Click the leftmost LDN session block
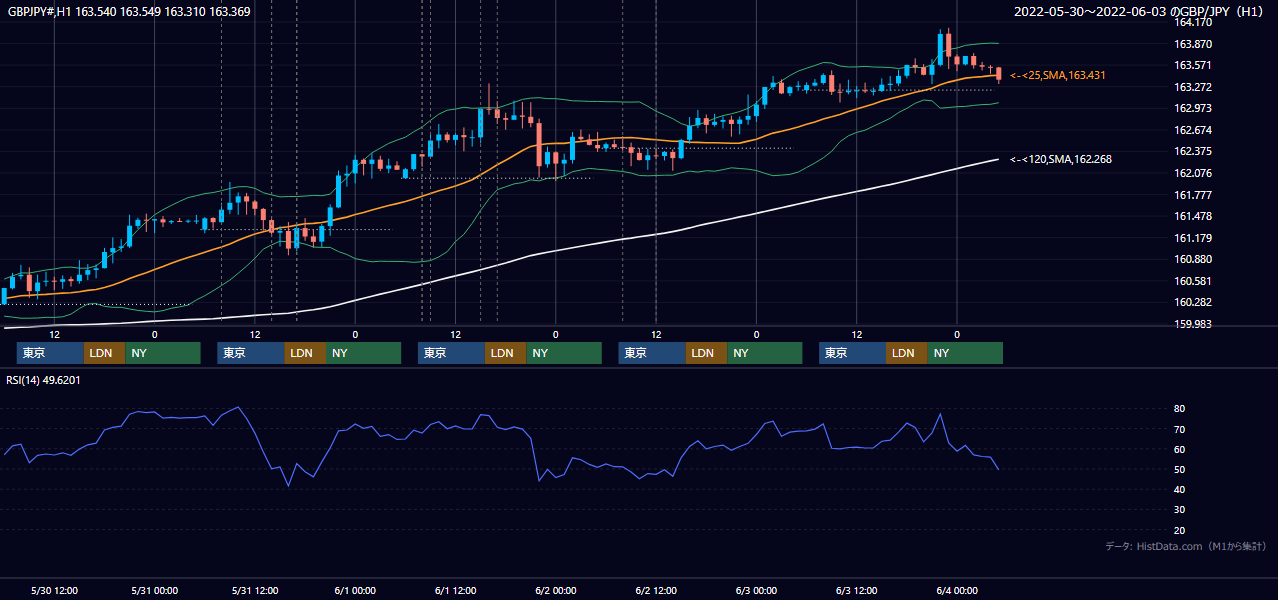The image size is (1278, 600). click(104, 353)
